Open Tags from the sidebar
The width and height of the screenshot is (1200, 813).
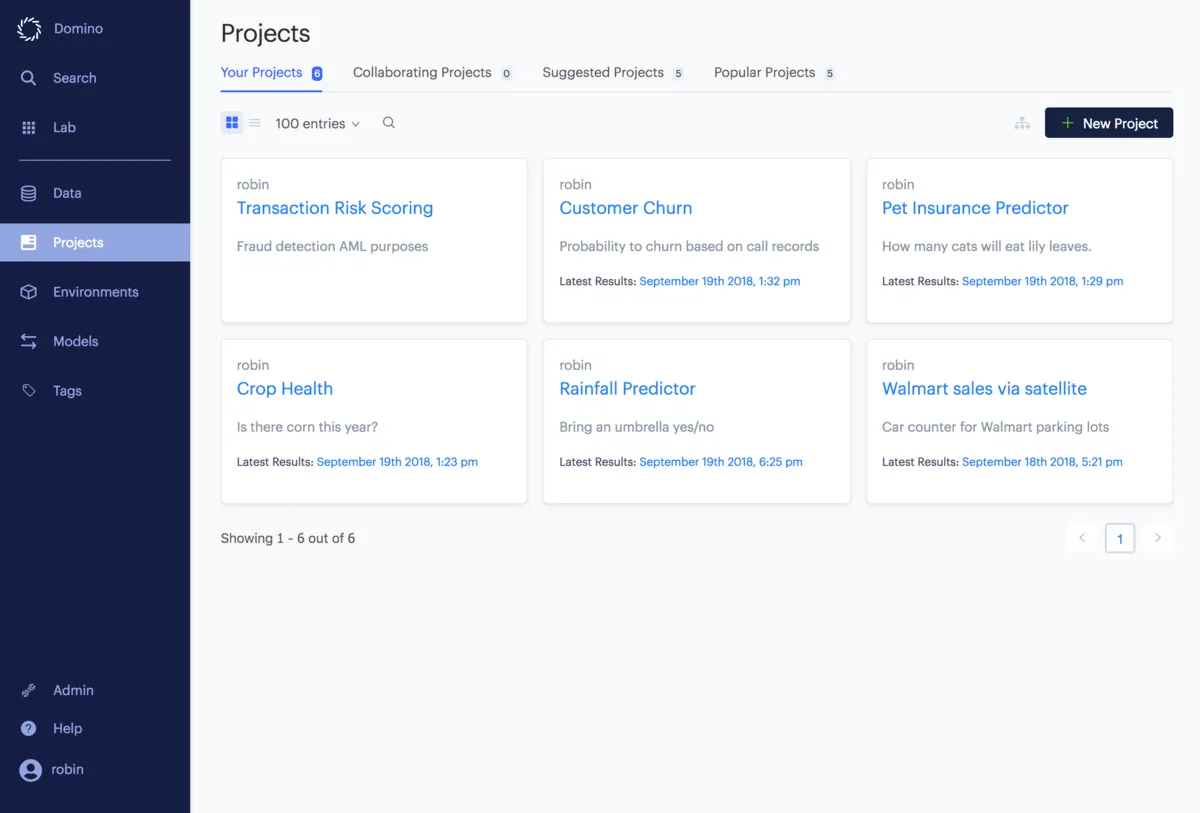point(67,391)
